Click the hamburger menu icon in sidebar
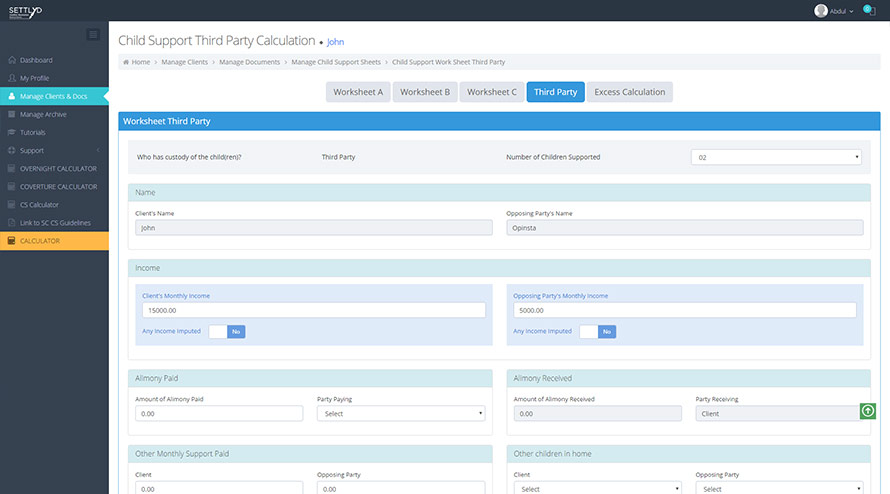The width and height of the screenshot is (890, 494). click(93, 35)
